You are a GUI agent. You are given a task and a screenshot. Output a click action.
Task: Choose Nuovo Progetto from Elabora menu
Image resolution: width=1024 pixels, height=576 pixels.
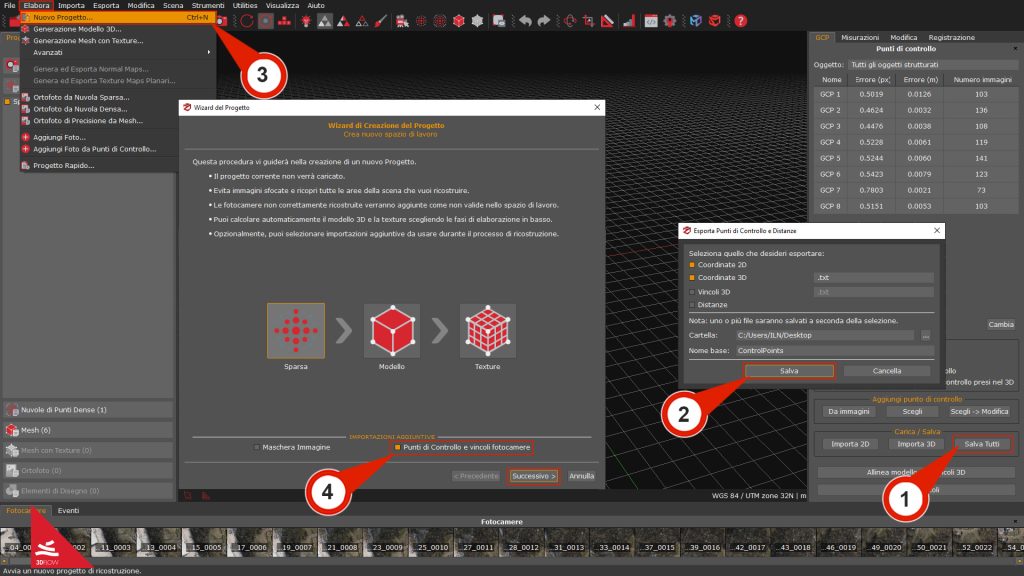tap(118, 18)
